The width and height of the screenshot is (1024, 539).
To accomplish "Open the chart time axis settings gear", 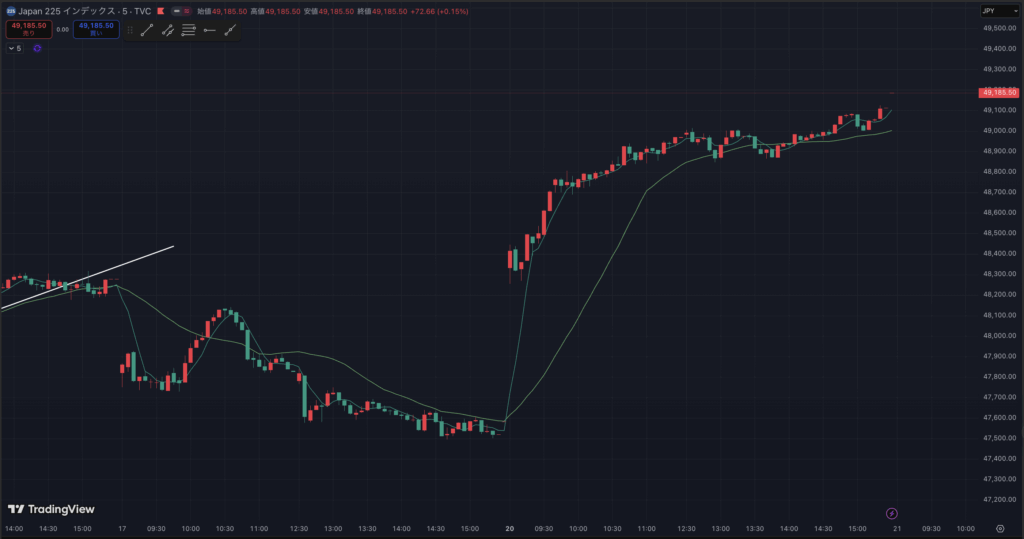I will pos(1000,528).
